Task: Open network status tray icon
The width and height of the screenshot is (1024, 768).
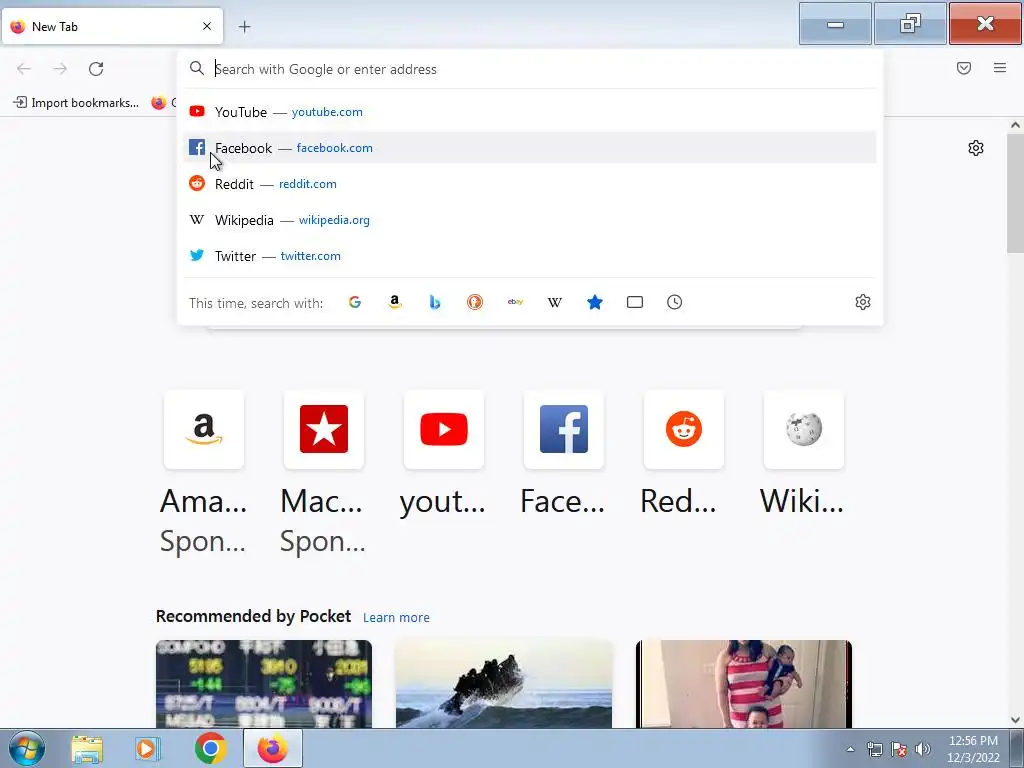Action: click(874, 749)
